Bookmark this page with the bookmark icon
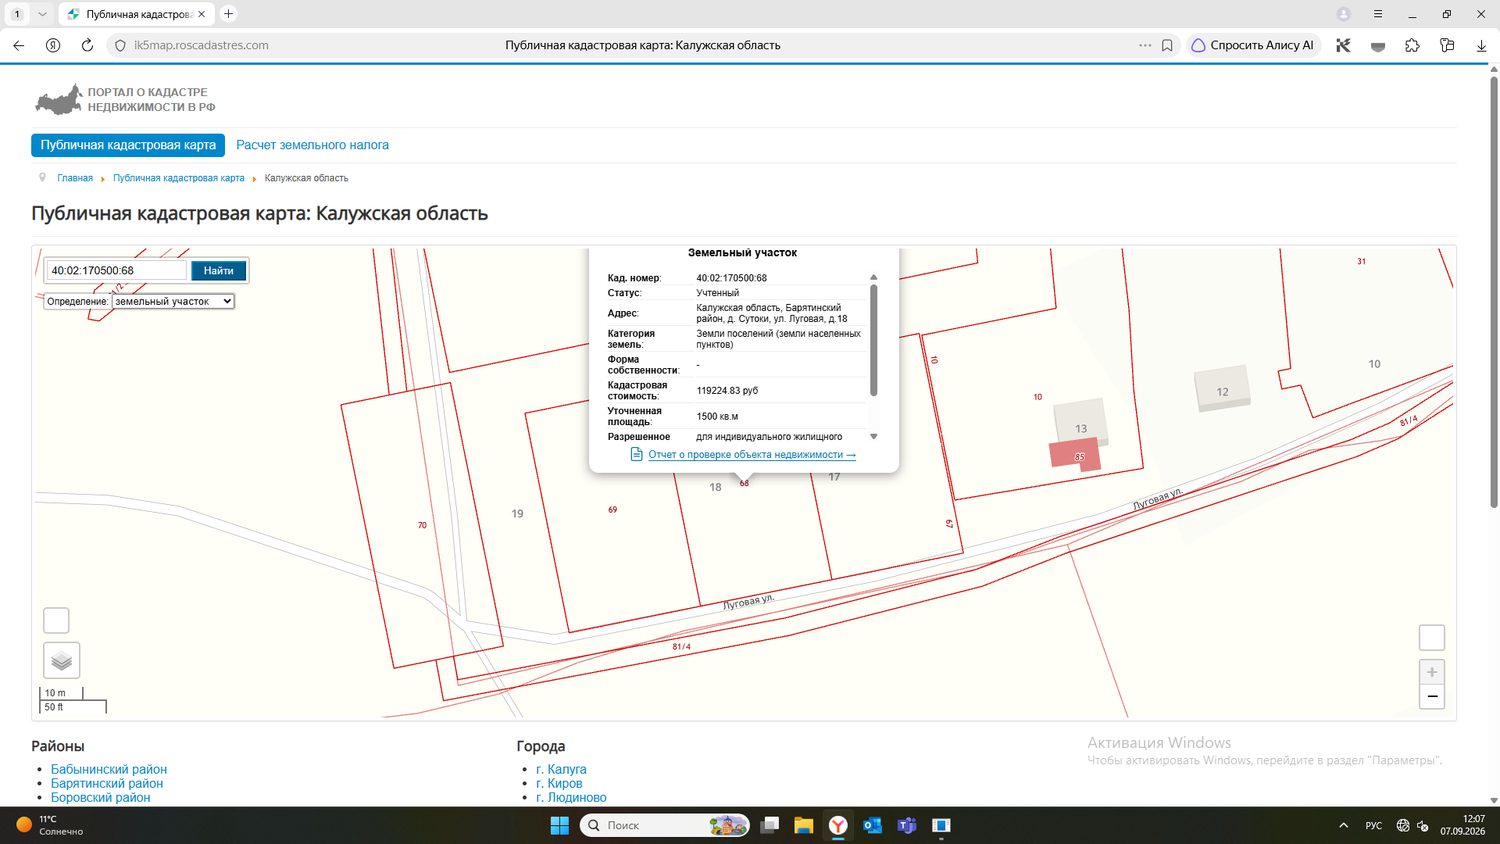 [1167, 45]
